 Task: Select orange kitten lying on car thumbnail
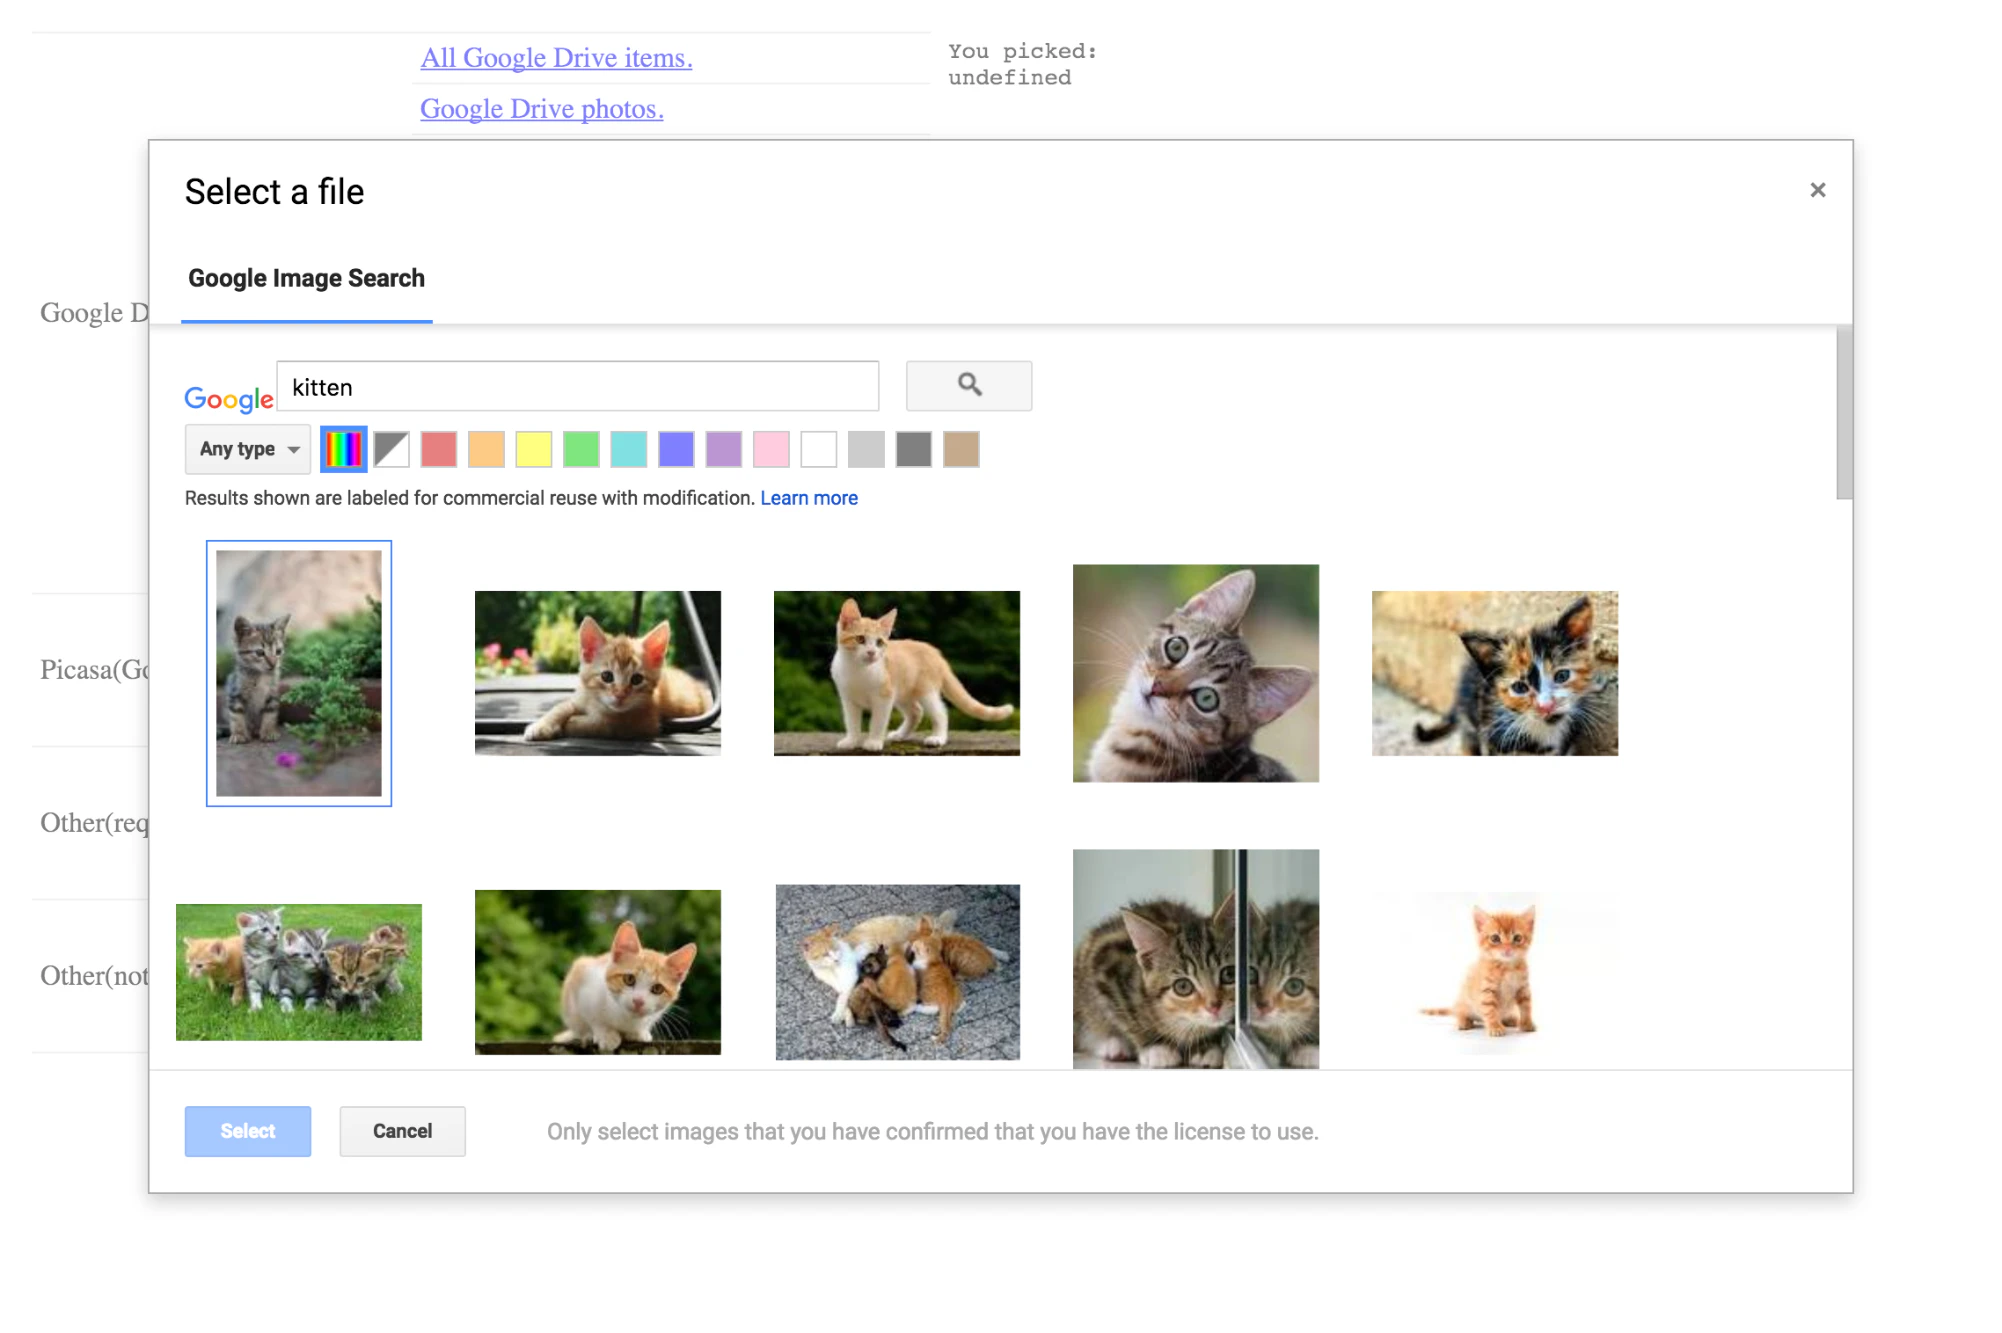(598, 673)
